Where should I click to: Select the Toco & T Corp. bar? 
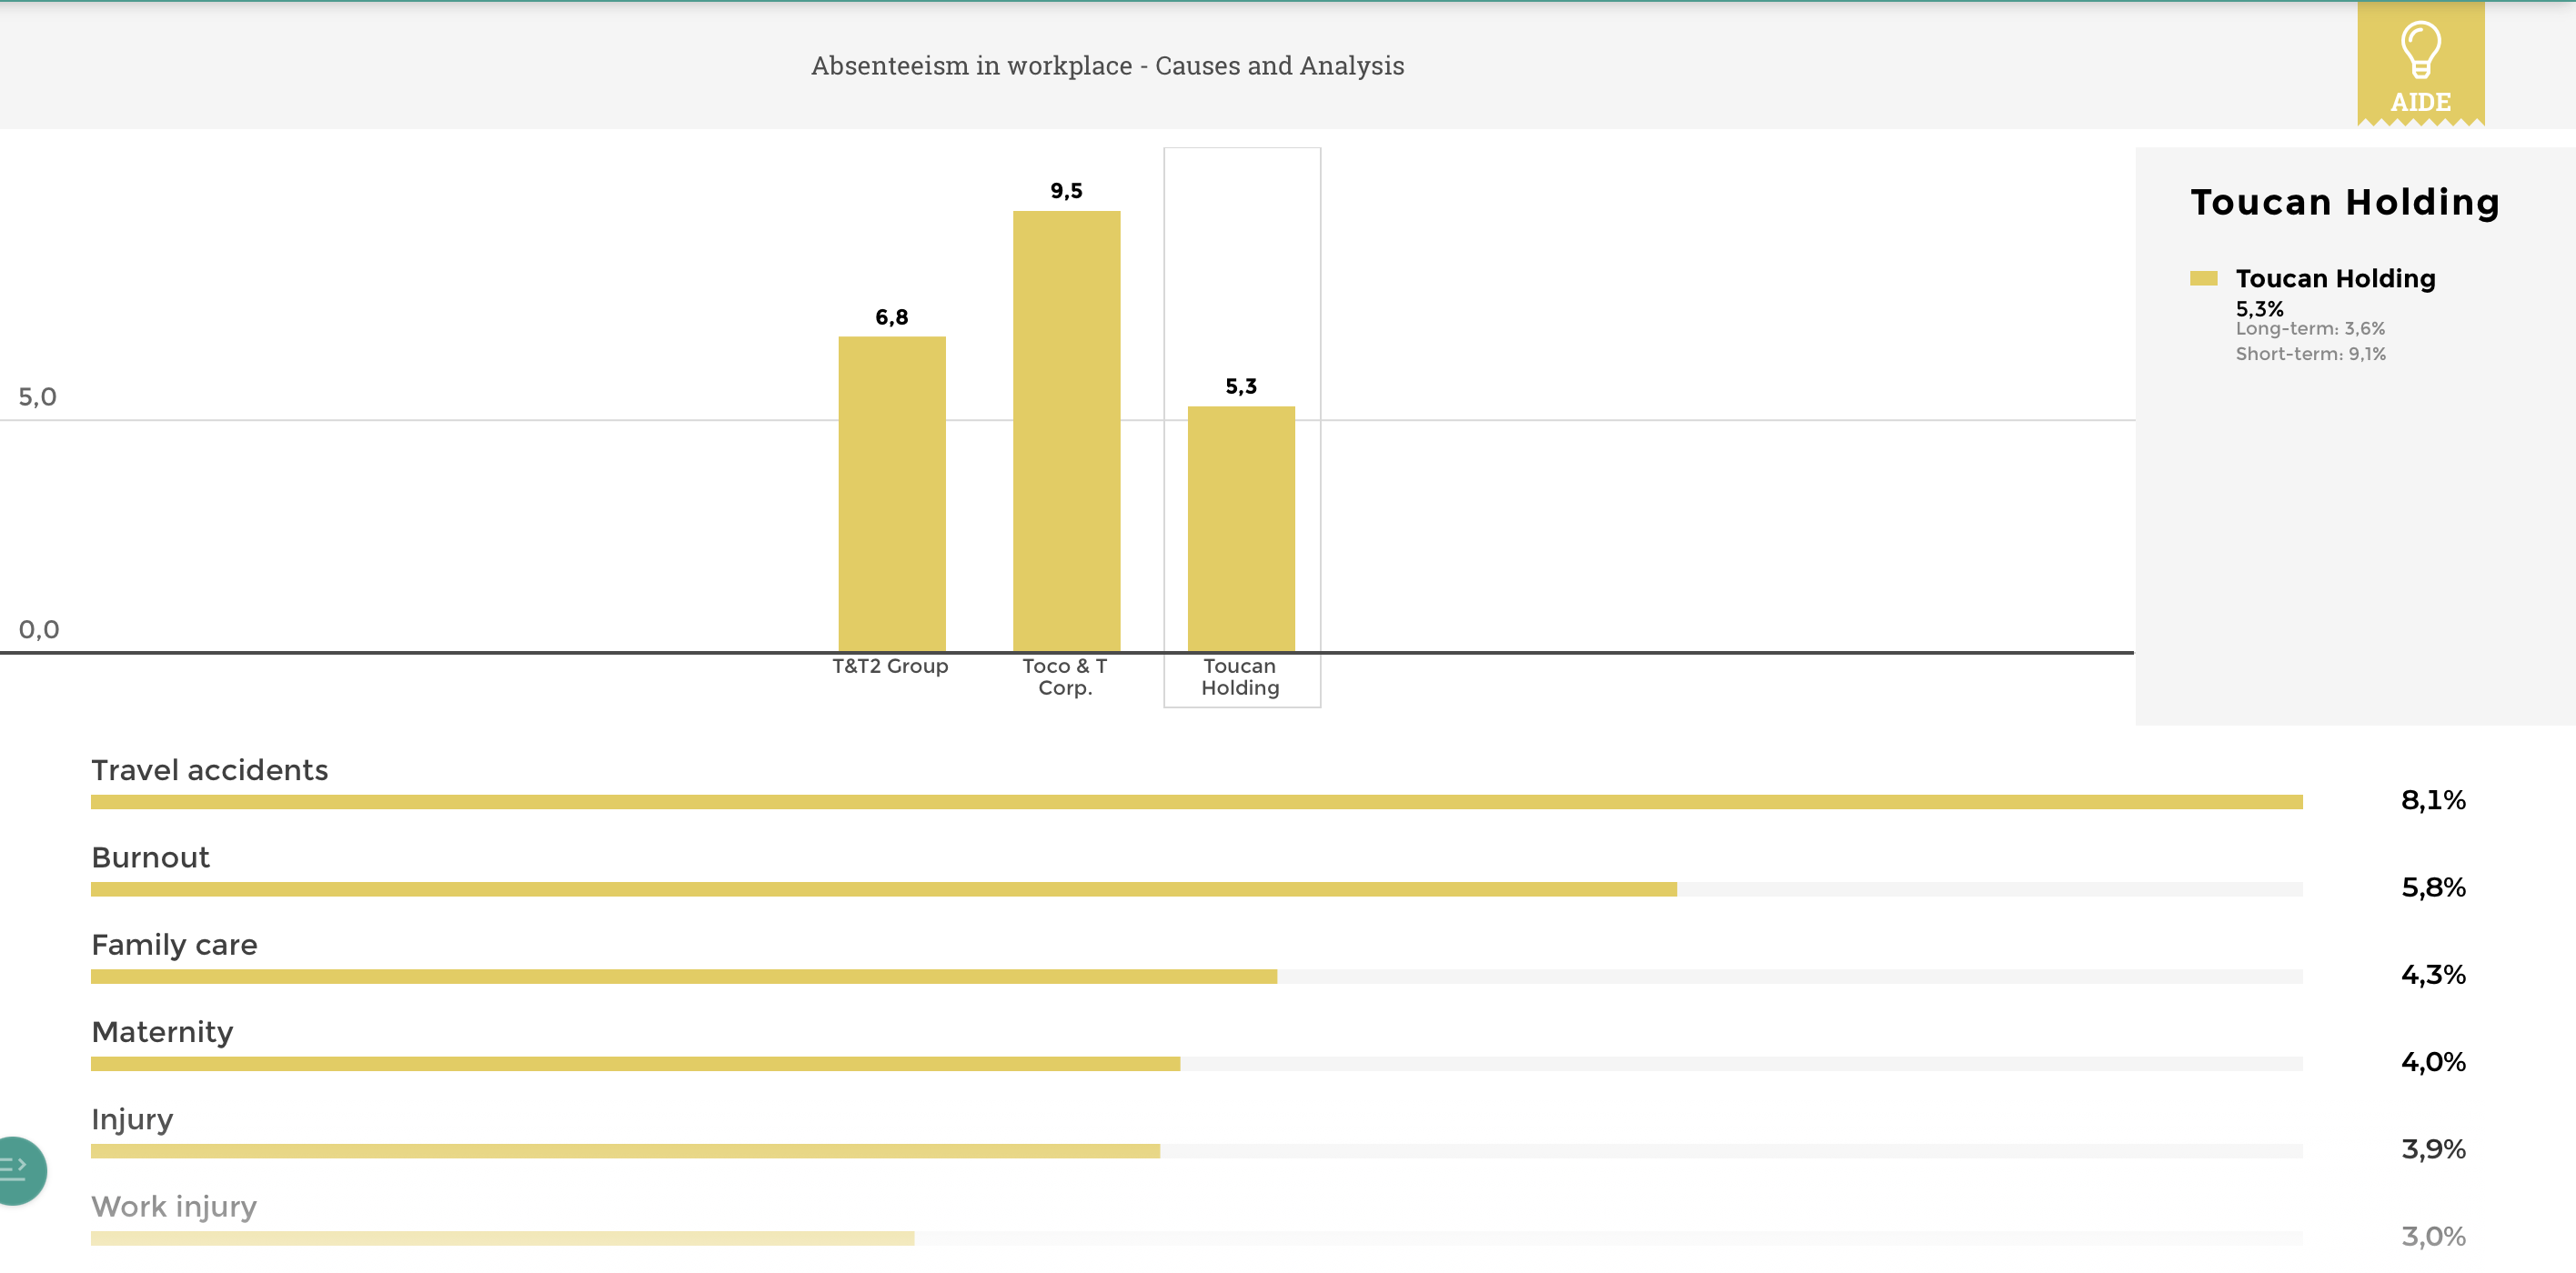point(1066,431)
